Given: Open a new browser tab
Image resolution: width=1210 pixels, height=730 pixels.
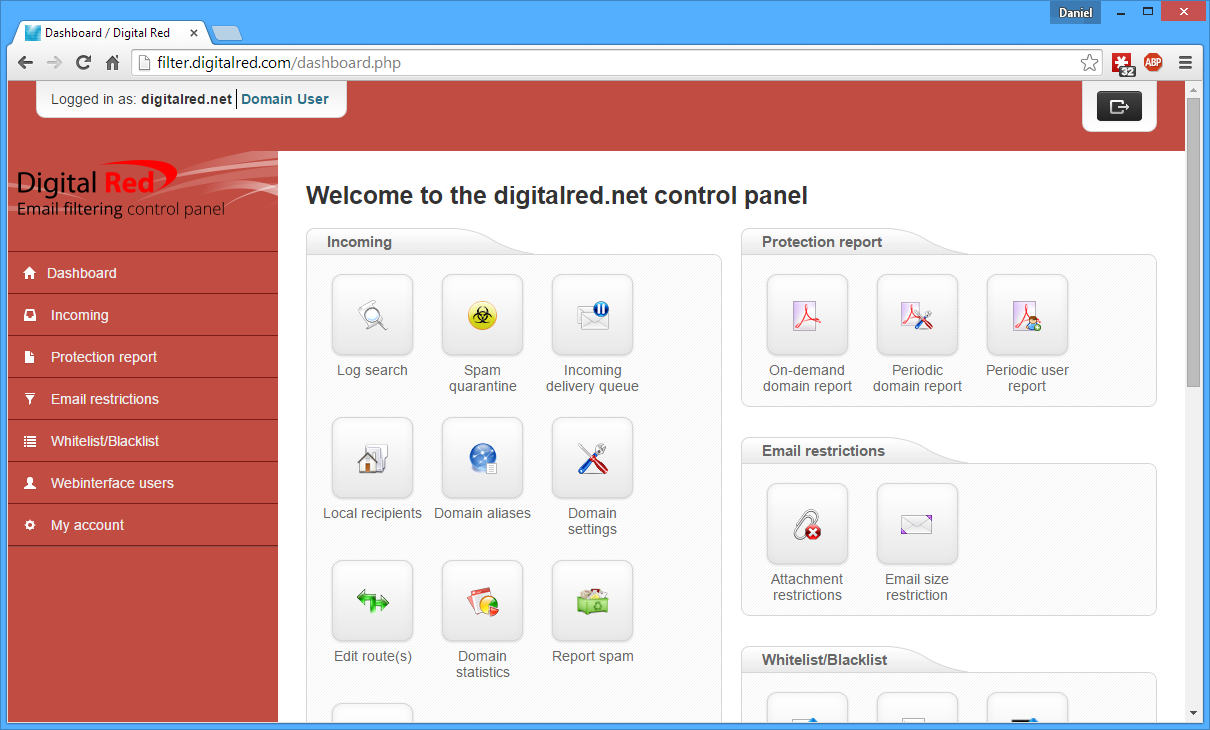Looking at the screenshot, I should click(x=227, y=33).
